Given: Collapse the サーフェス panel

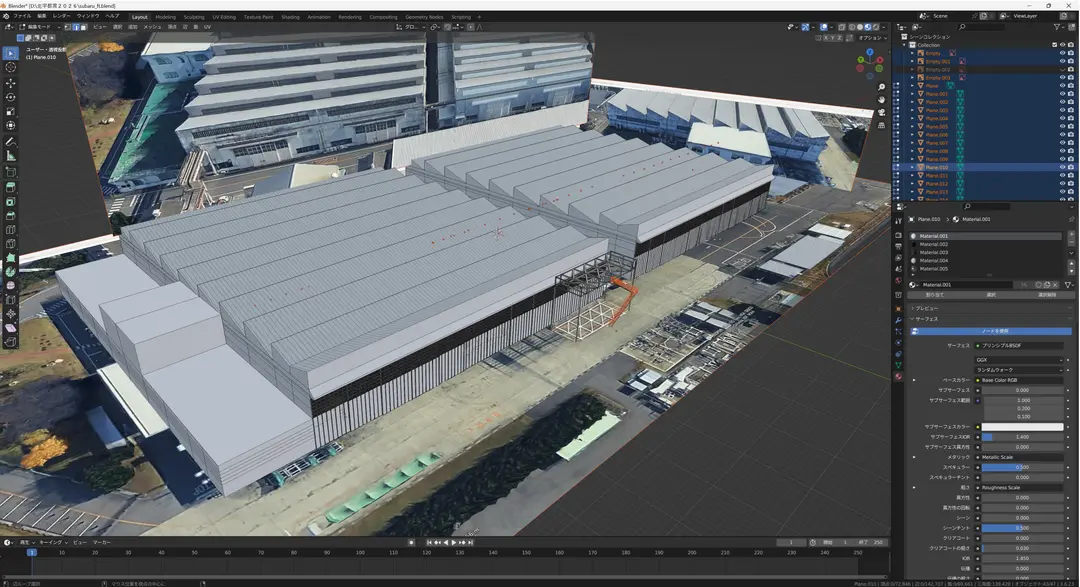Looking at the screenshot, I should pos(927,319).
